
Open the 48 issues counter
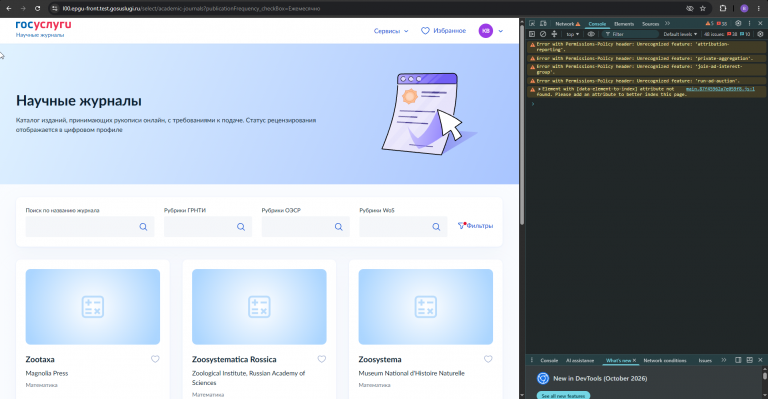tap(727, 34)
